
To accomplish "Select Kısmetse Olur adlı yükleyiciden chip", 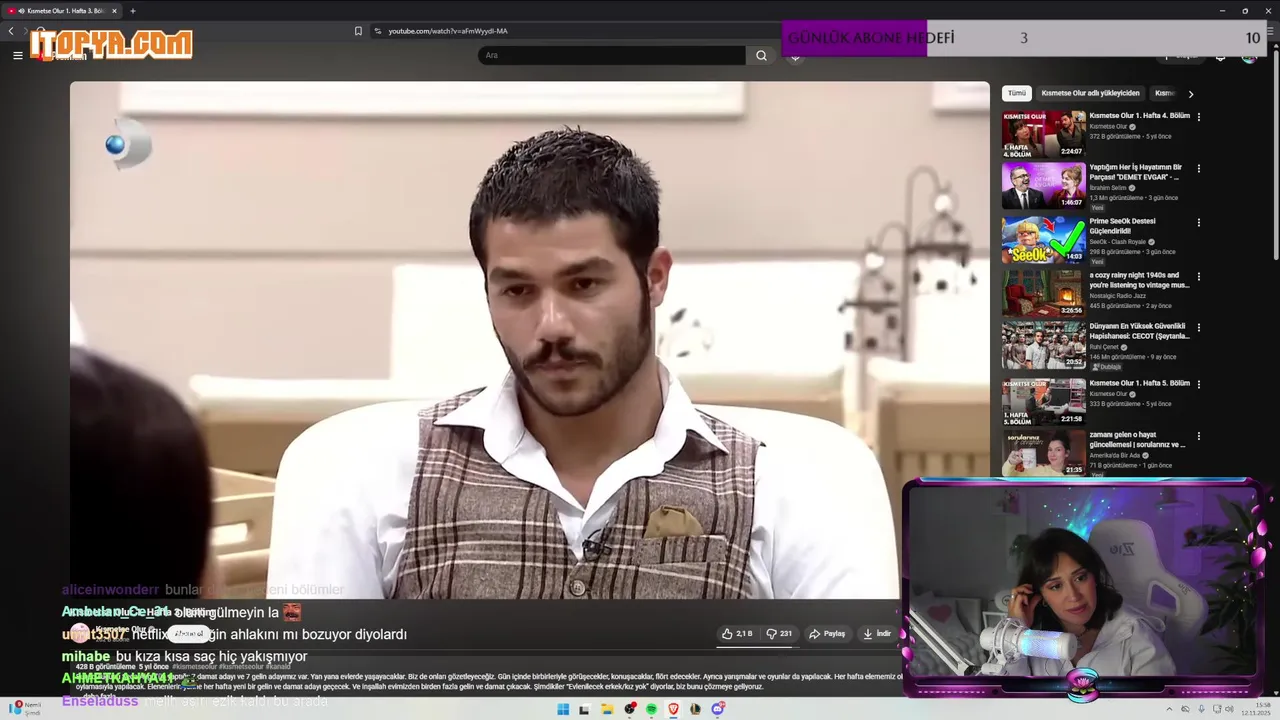I will point(1090,93).
